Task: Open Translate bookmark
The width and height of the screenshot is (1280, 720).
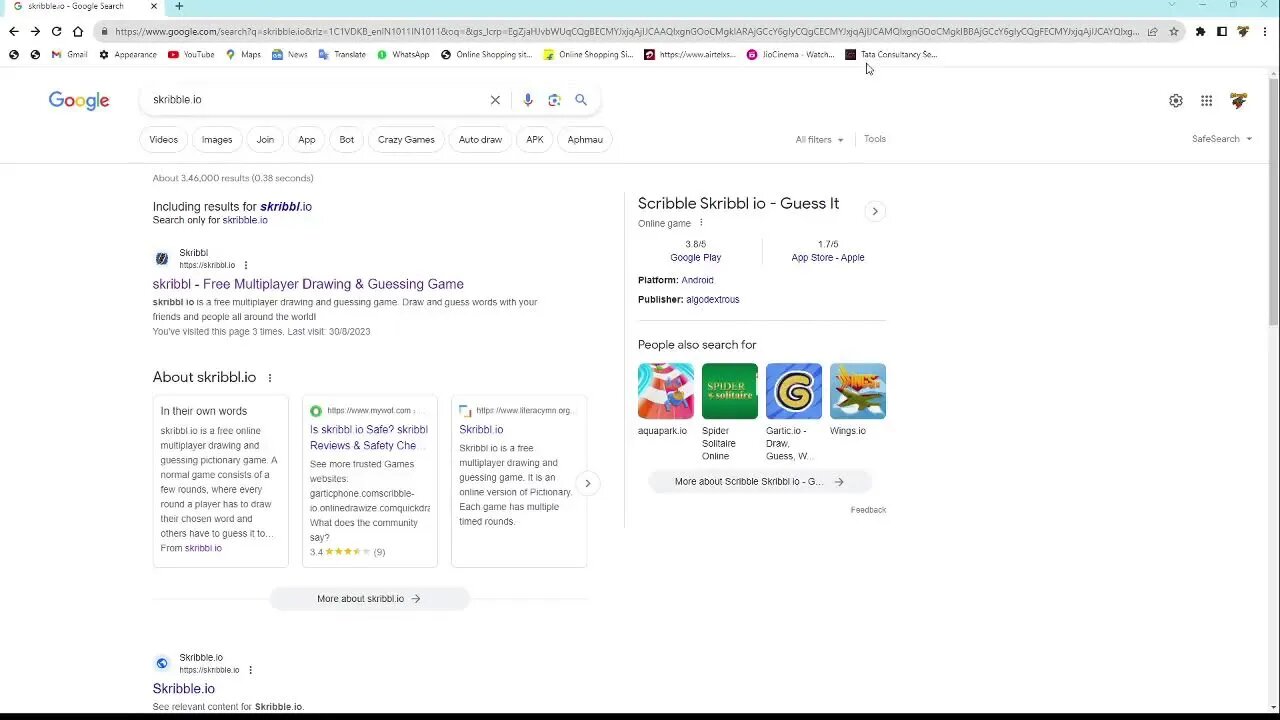Action: pos(342,54)
